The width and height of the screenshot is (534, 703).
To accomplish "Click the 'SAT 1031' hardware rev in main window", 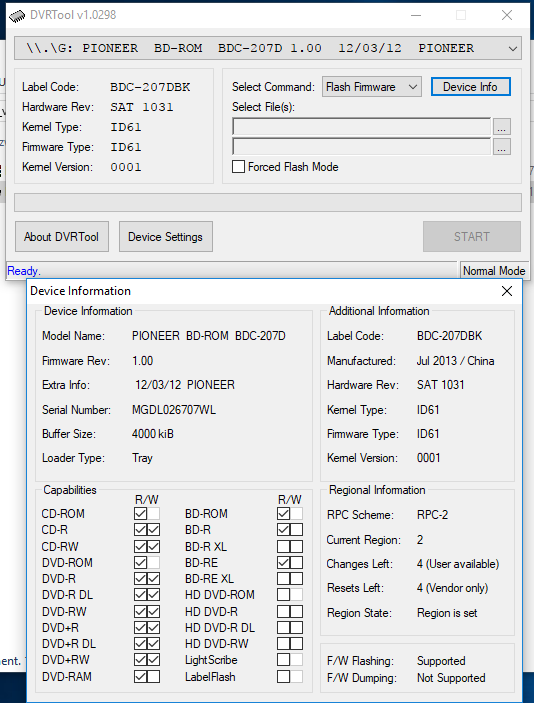I will [x=142, y=107].
